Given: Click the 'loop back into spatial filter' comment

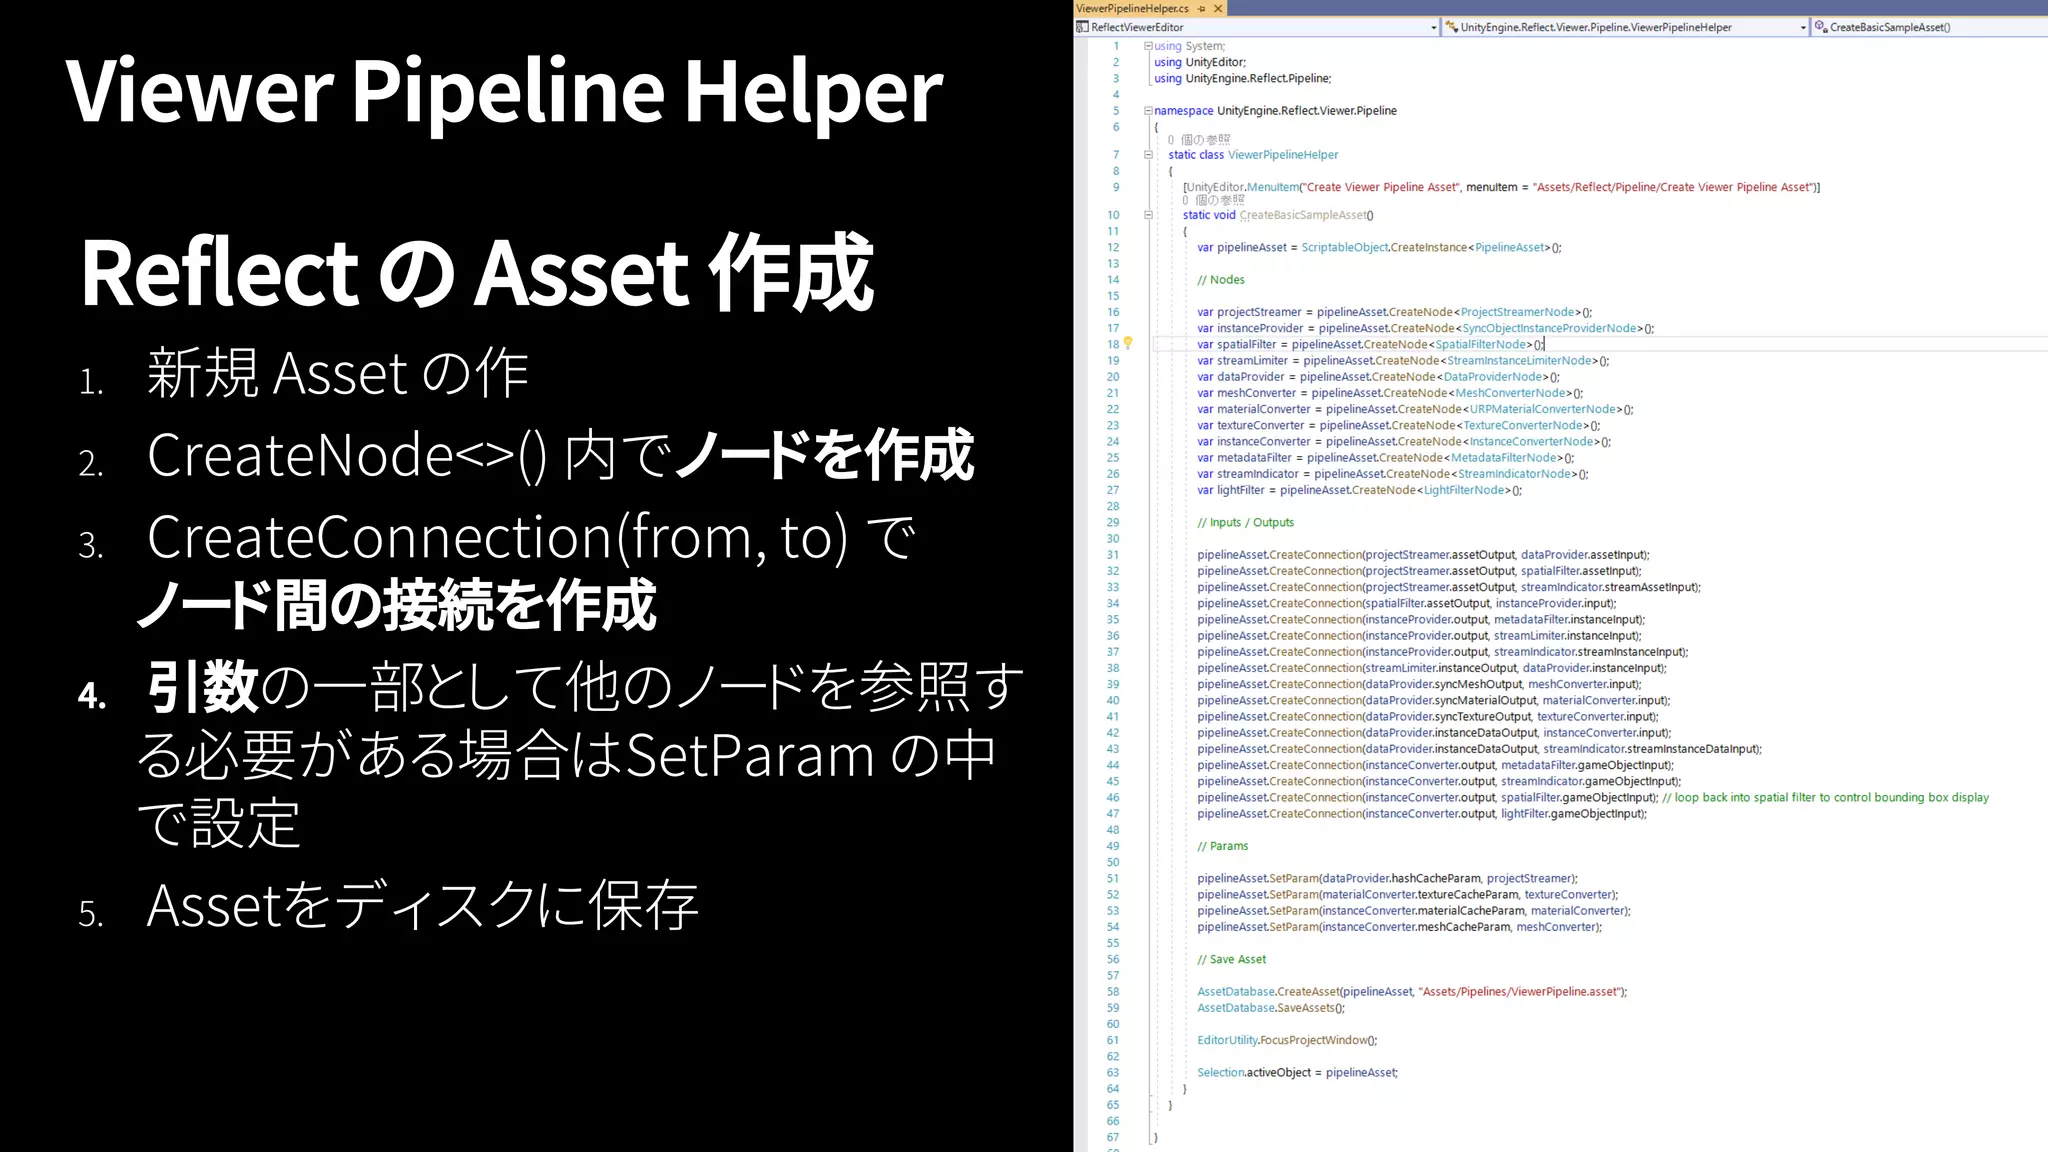Looking at the screenshot, I should pyautogui.click(x=1825, y=797).
